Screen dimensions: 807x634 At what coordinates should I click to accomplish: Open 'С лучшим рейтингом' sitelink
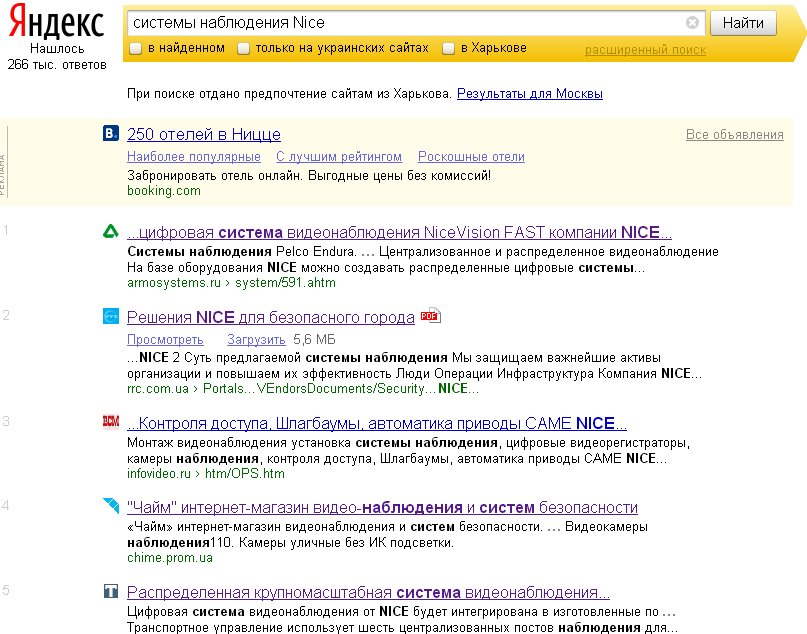339,156
